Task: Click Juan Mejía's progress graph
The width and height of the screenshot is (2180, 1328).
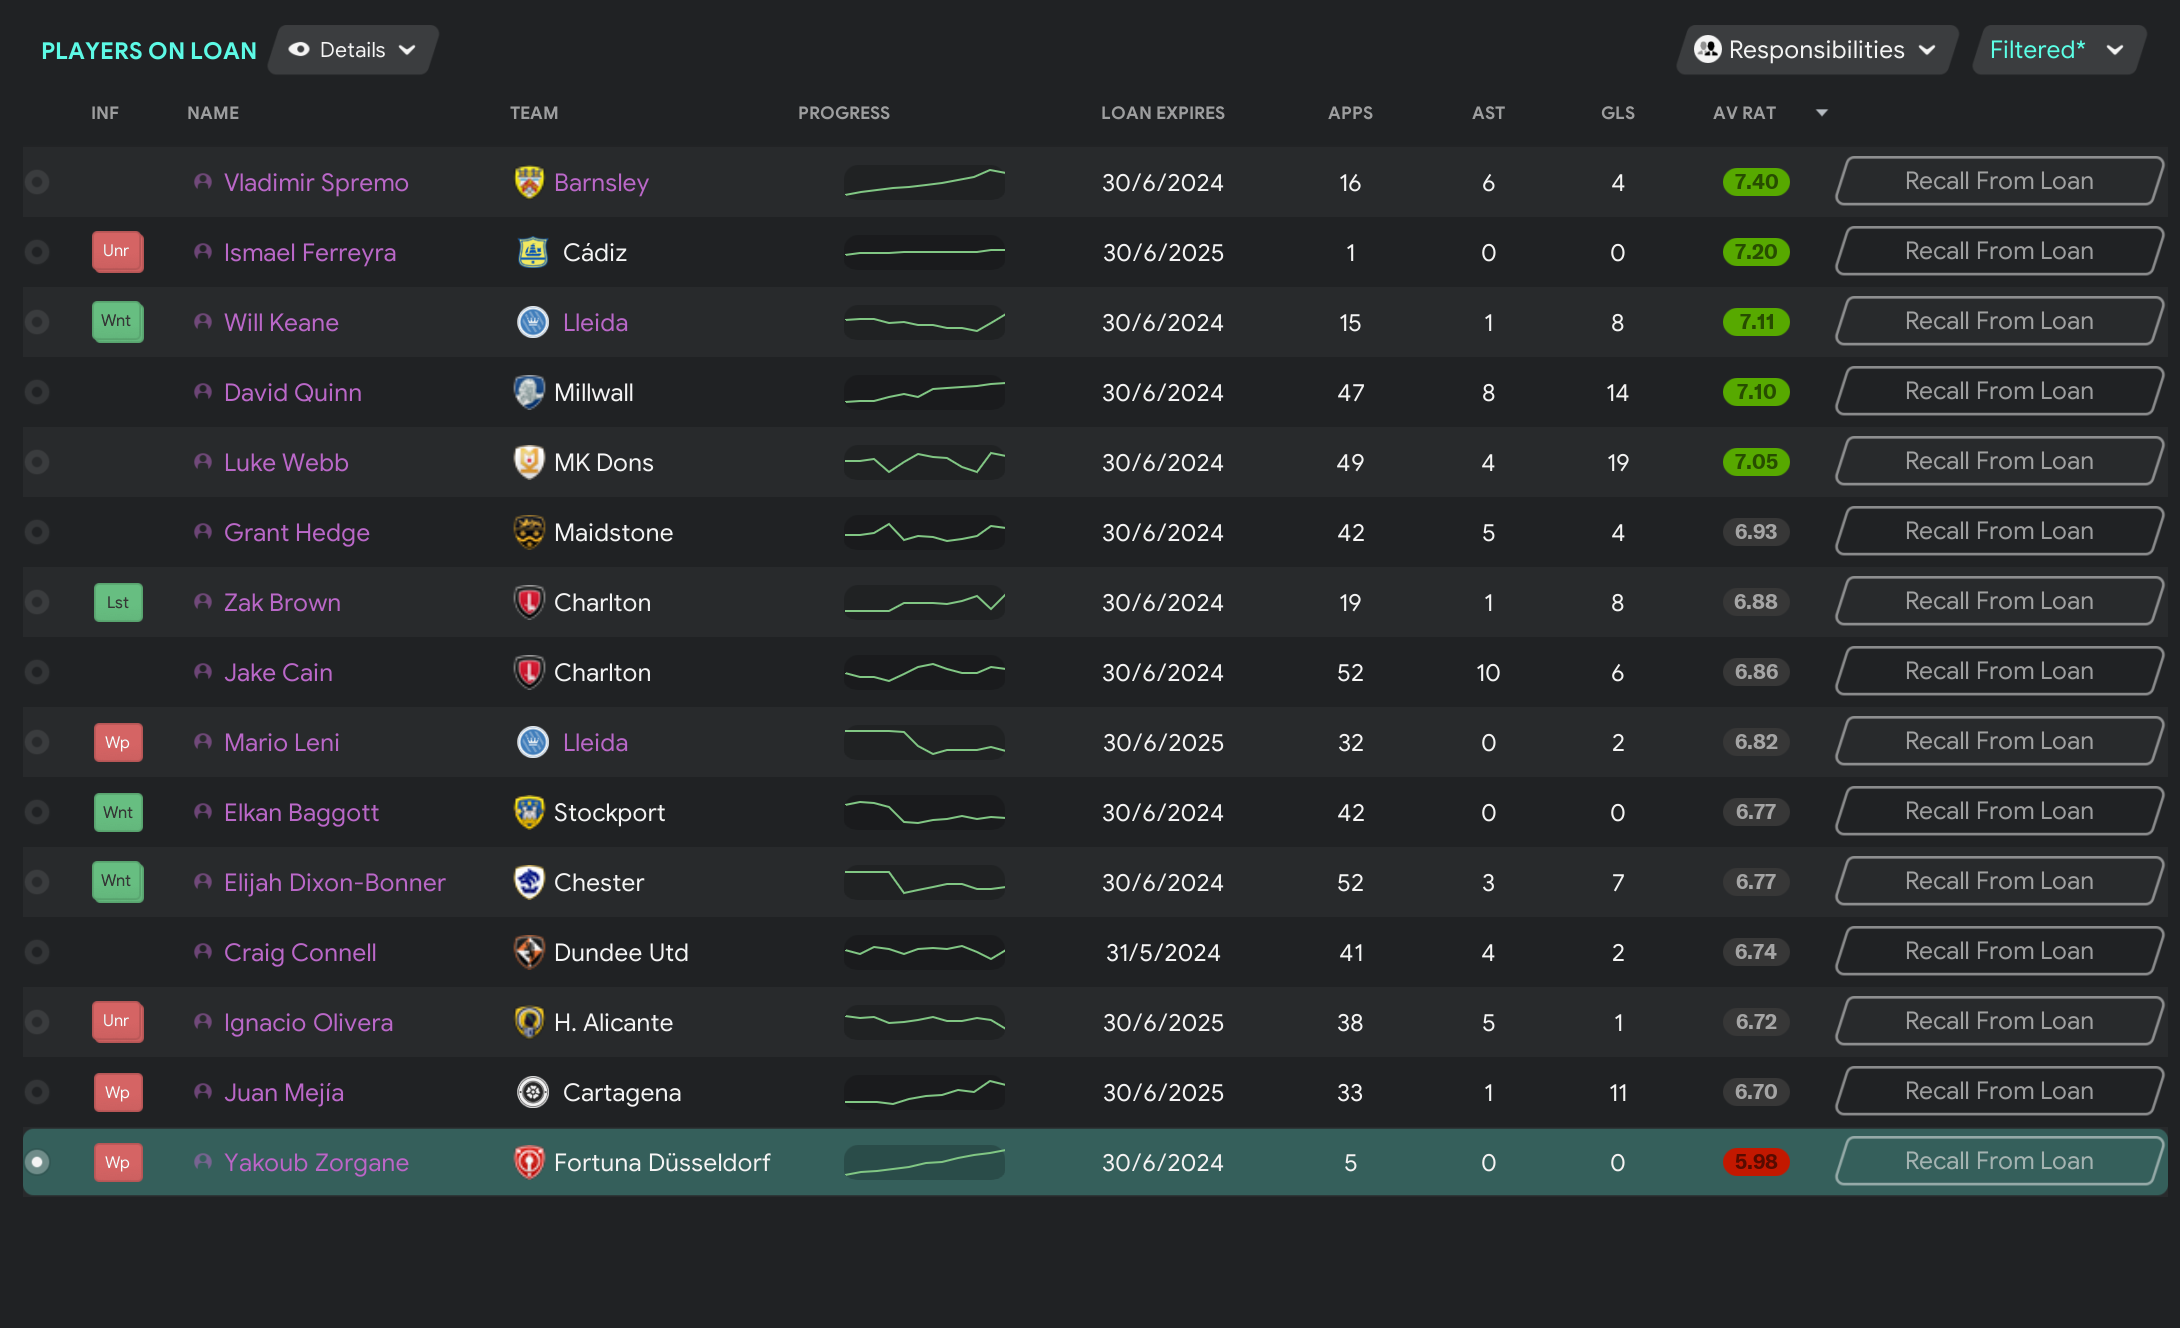Action: [x=925, y=1092]
